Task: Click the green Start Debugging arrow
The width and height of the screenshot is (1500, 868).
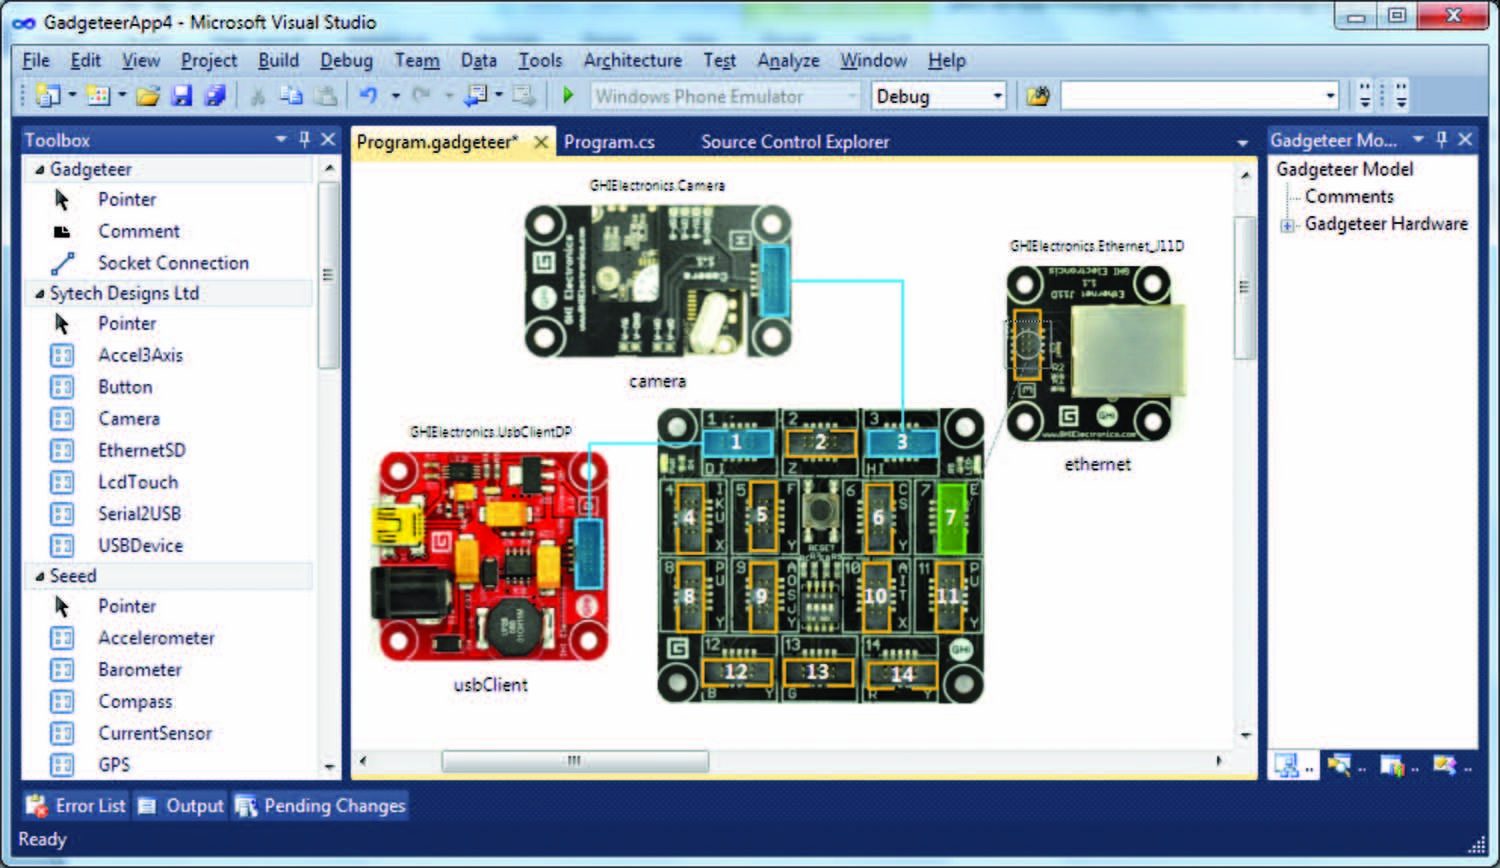Action: [x=568, y=96]
